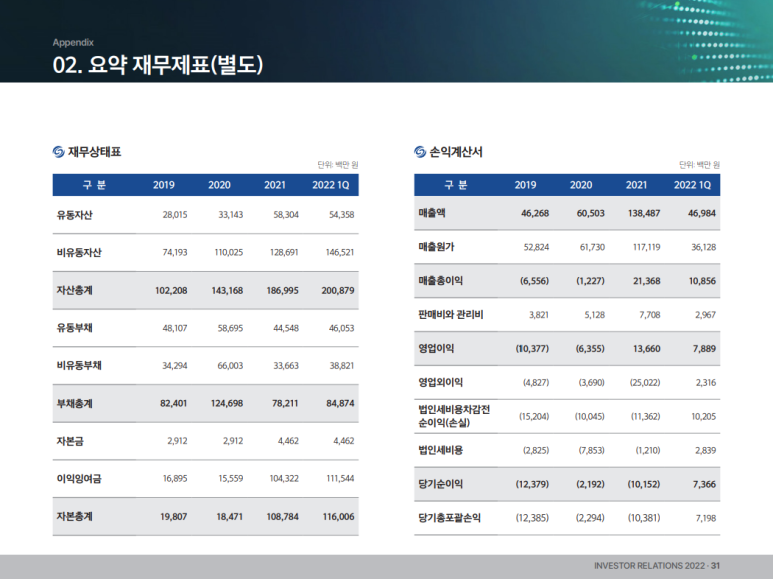Click the value 116,006 in the 자본총계 row

click(x=339, y=516)
